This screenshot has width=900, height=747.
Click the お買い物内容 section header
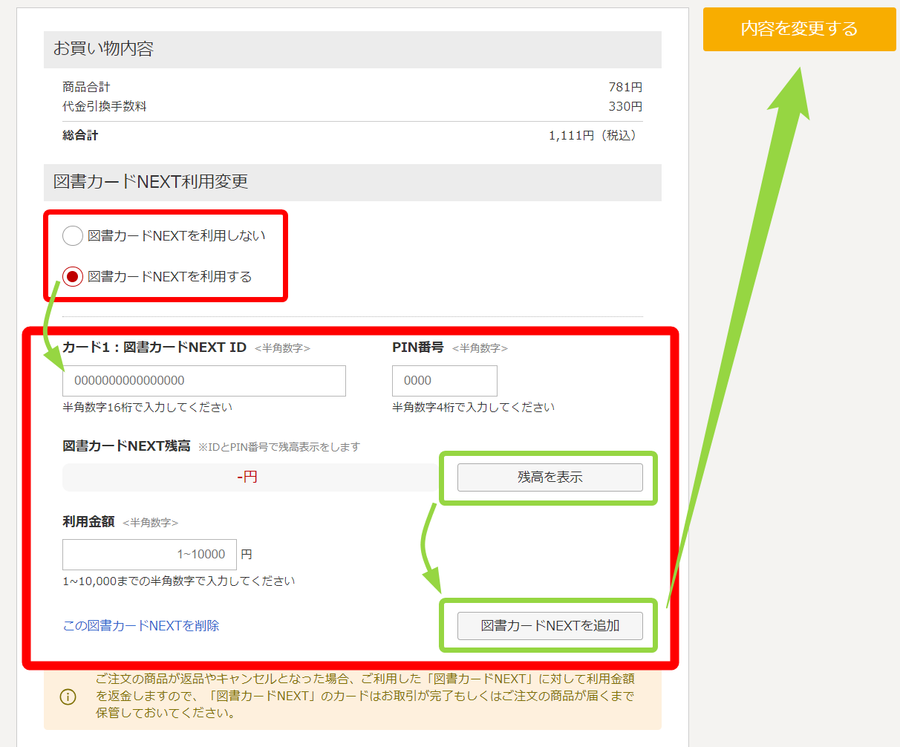click(x=352, y=49)
